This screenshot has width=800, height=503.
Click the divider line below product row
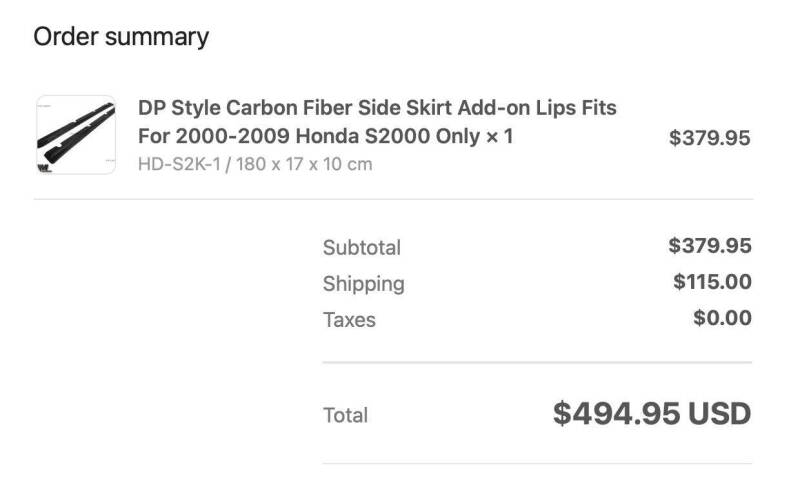click(393, 199)
